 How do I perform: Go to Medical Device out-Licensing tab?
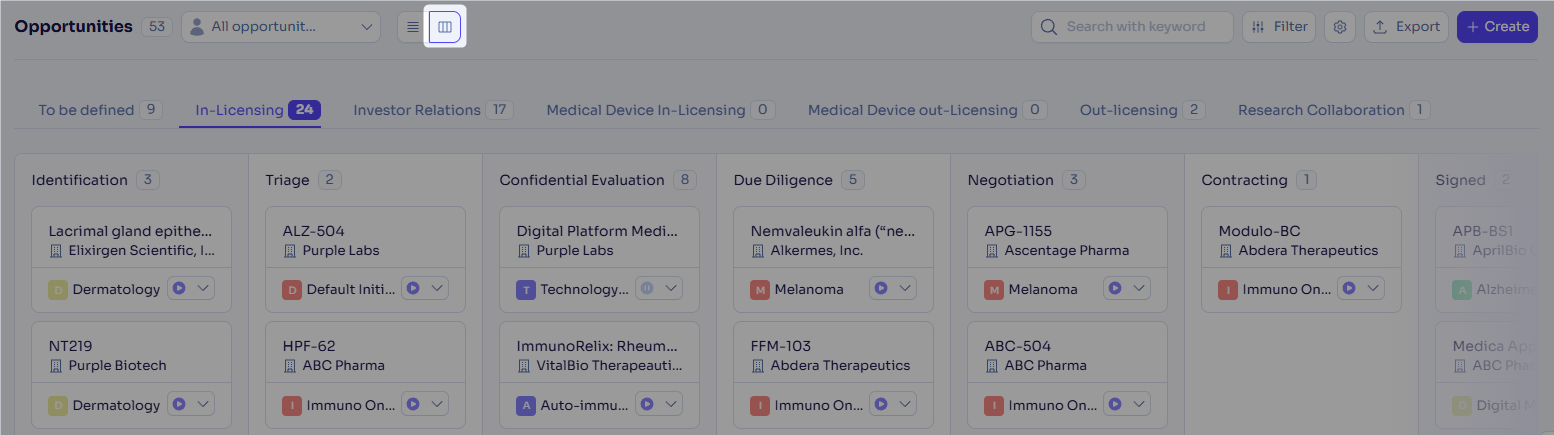click(927, 110)
